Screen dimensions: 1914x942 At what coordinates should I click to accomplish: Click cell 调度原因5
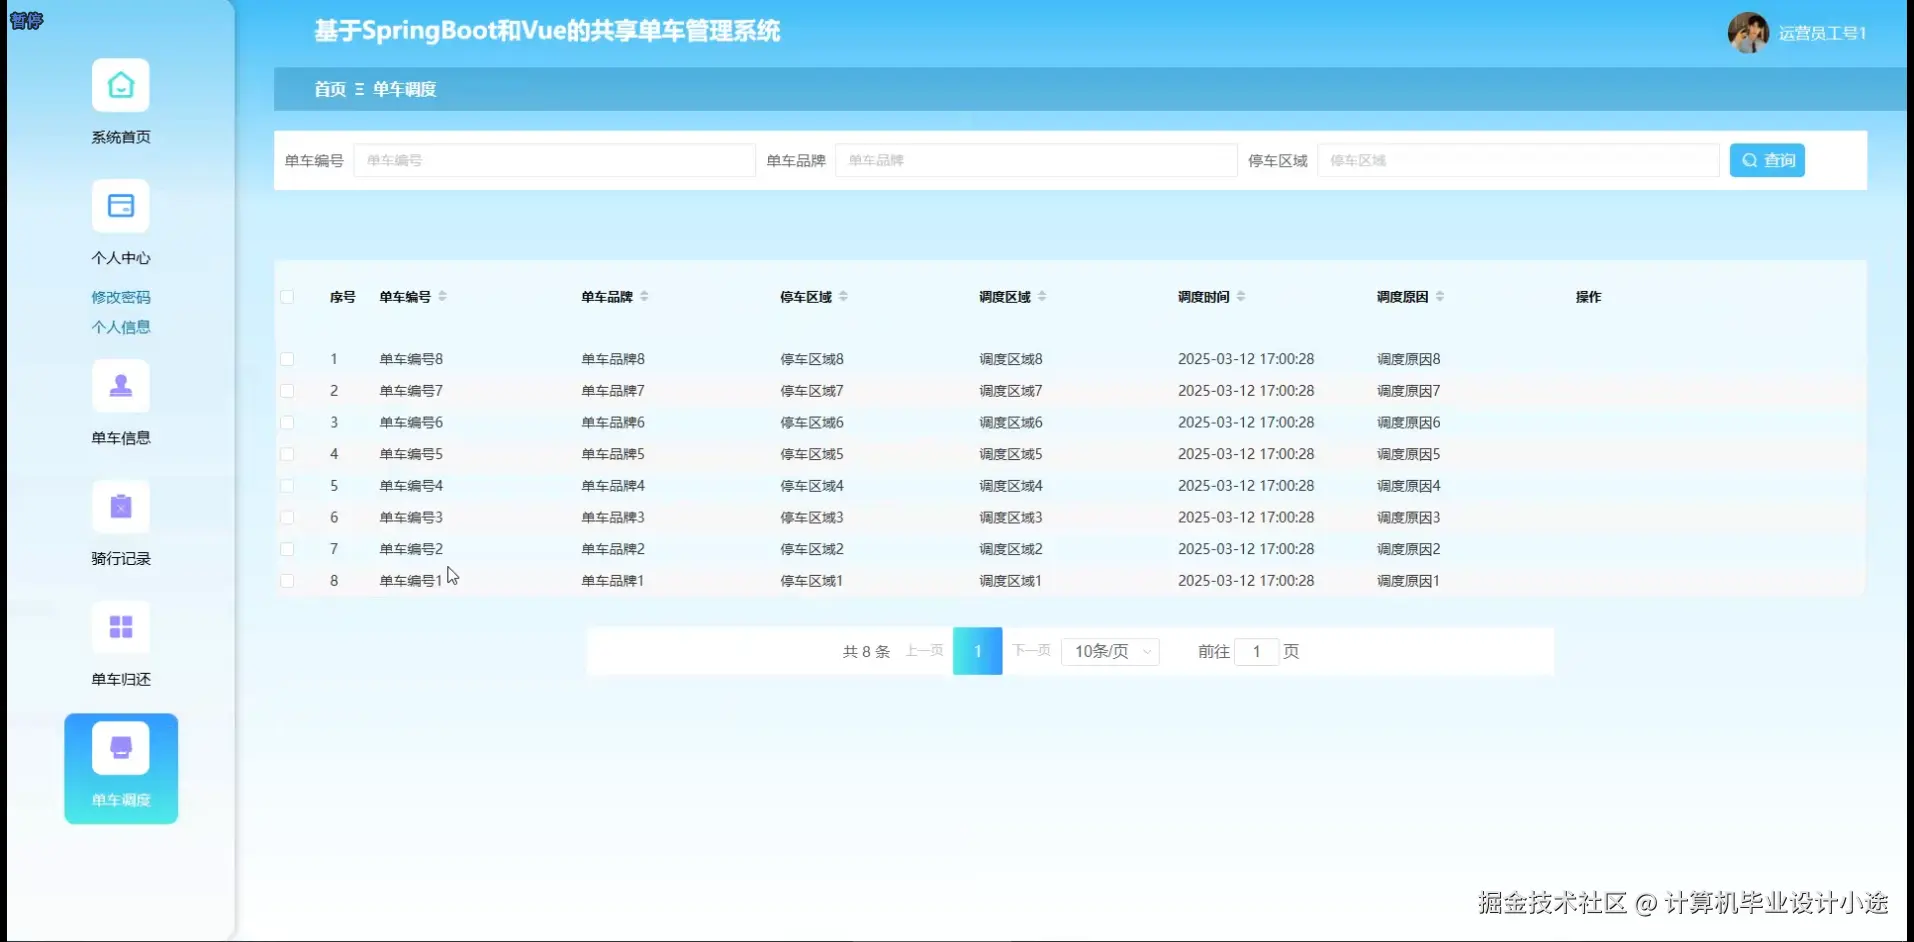pos(1409,454)
